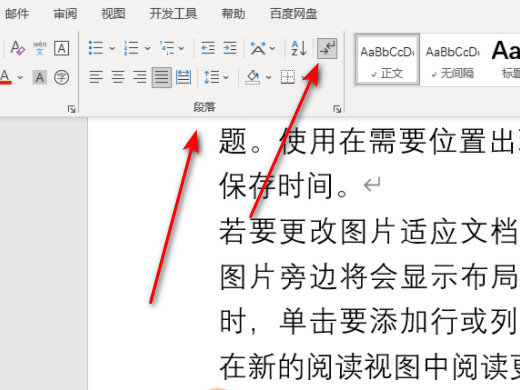Apply red font color
The width and height of the screenshot is (520, 390).
point(5,77)
